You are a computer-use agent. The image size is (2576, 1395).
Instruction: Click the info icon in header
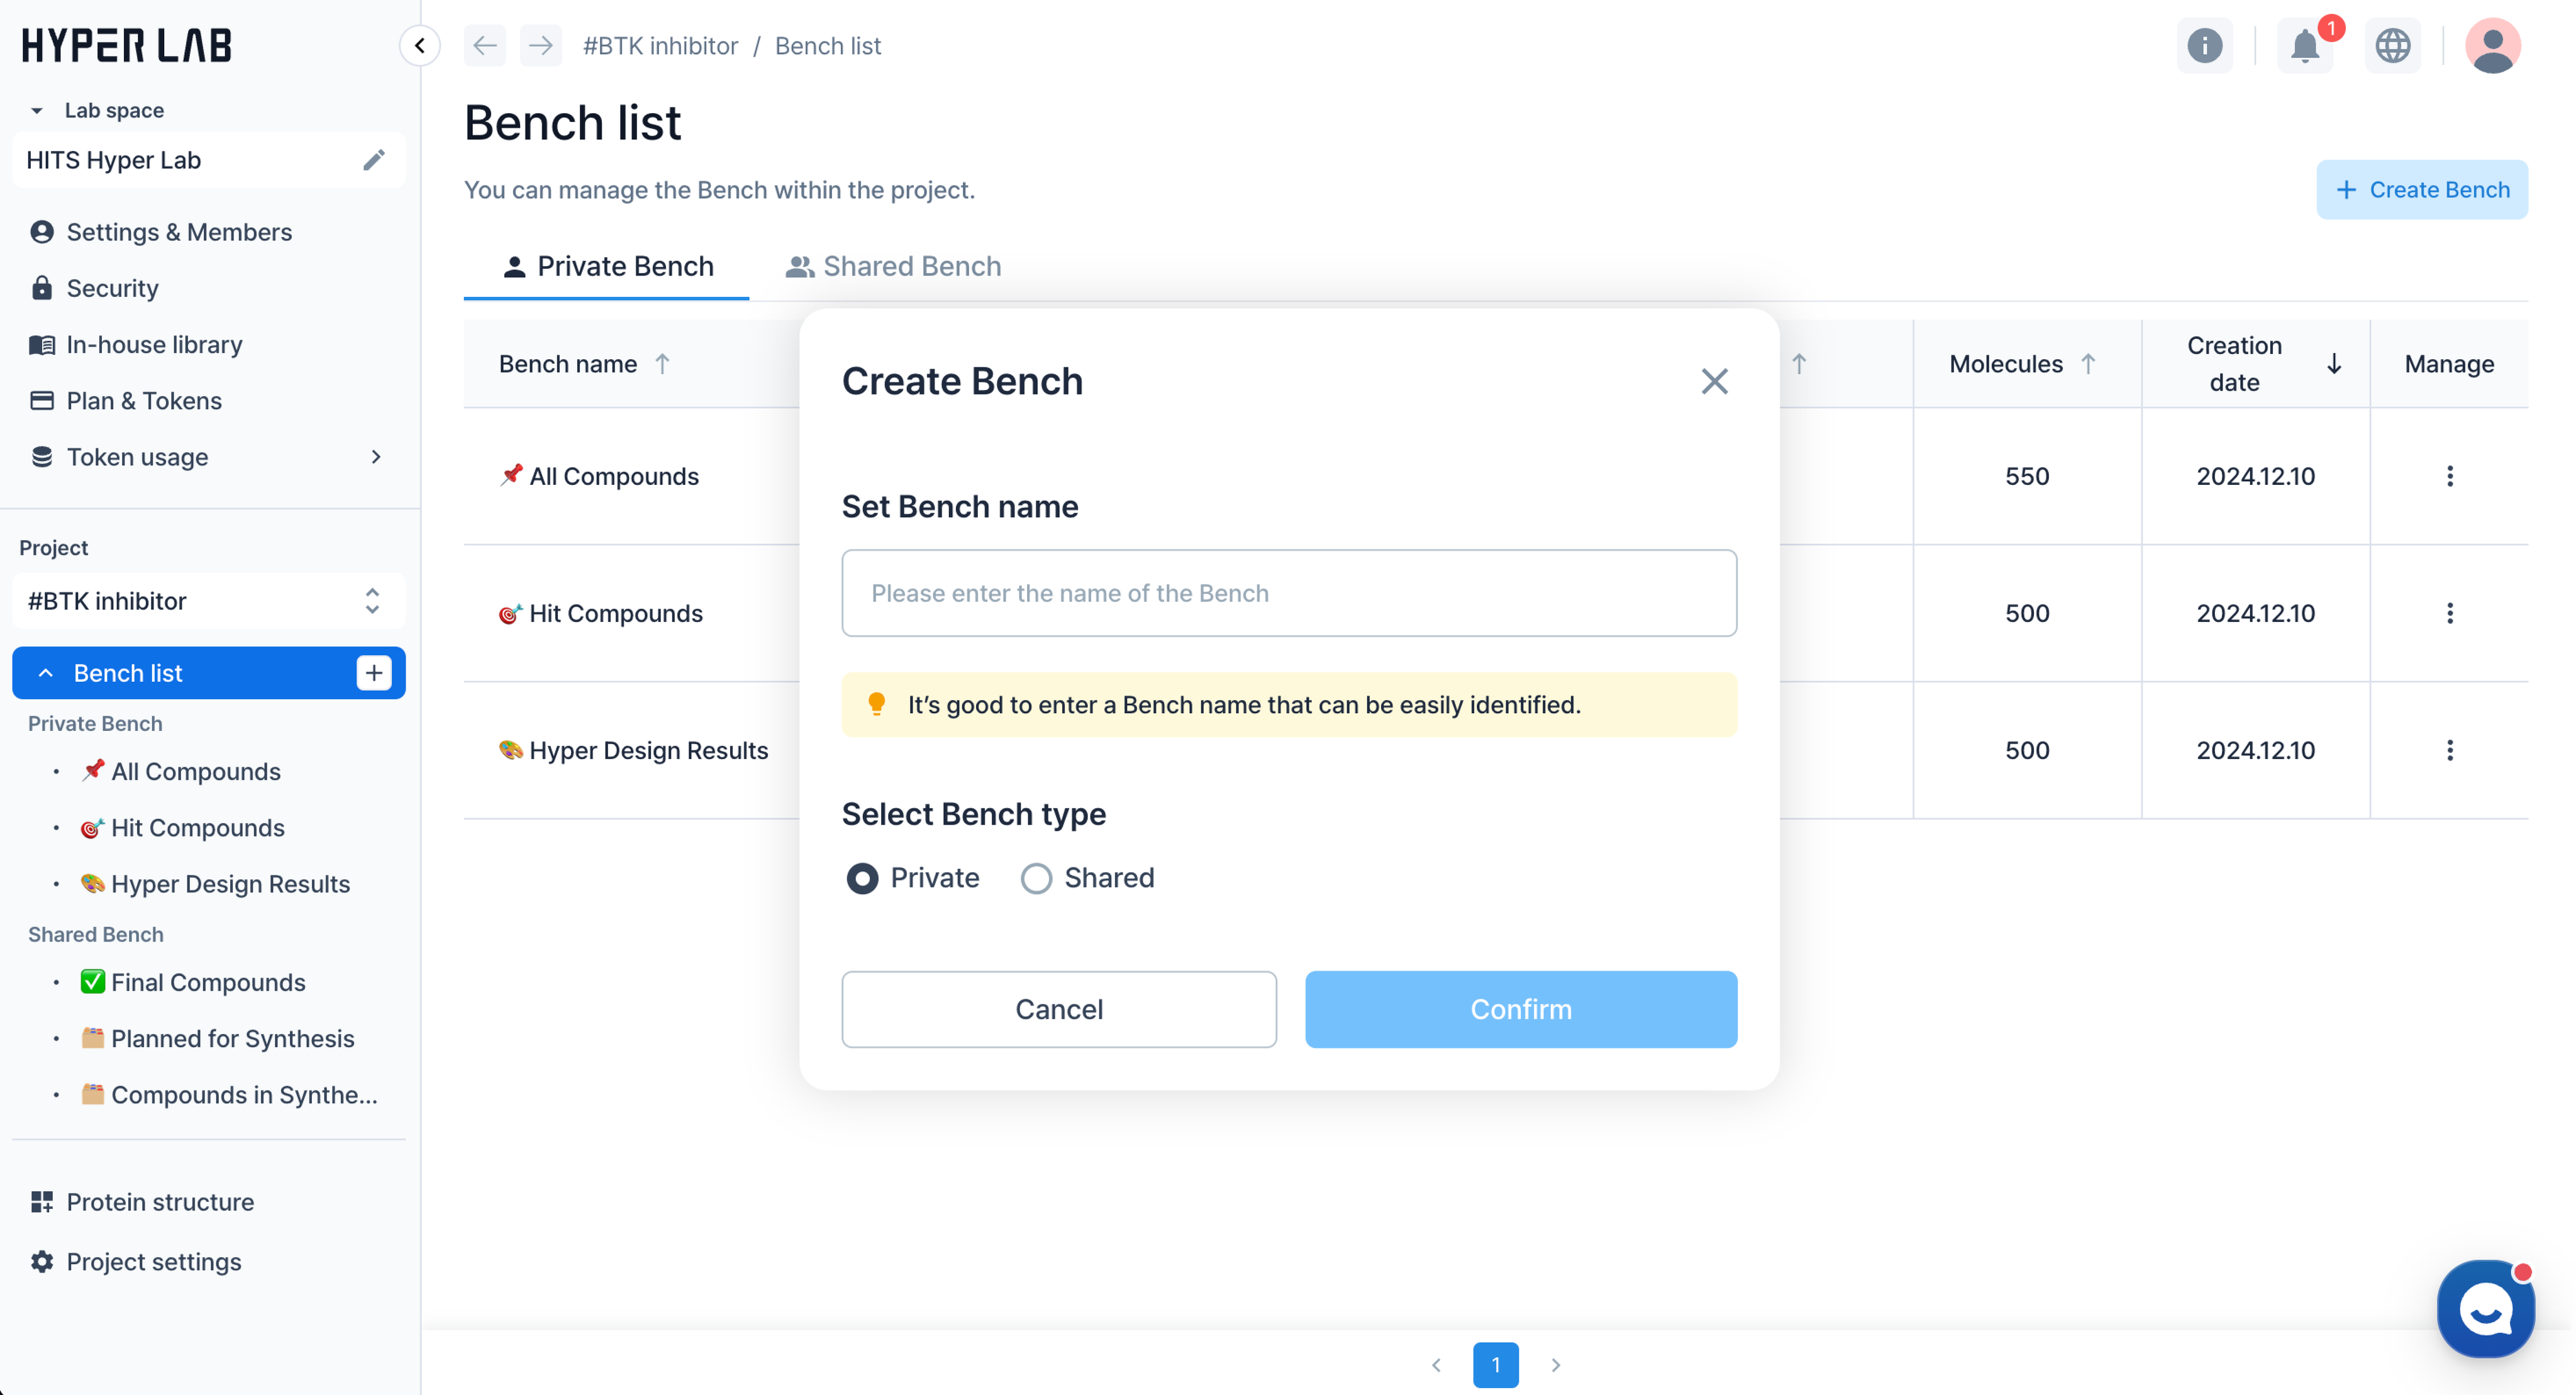2204,46
